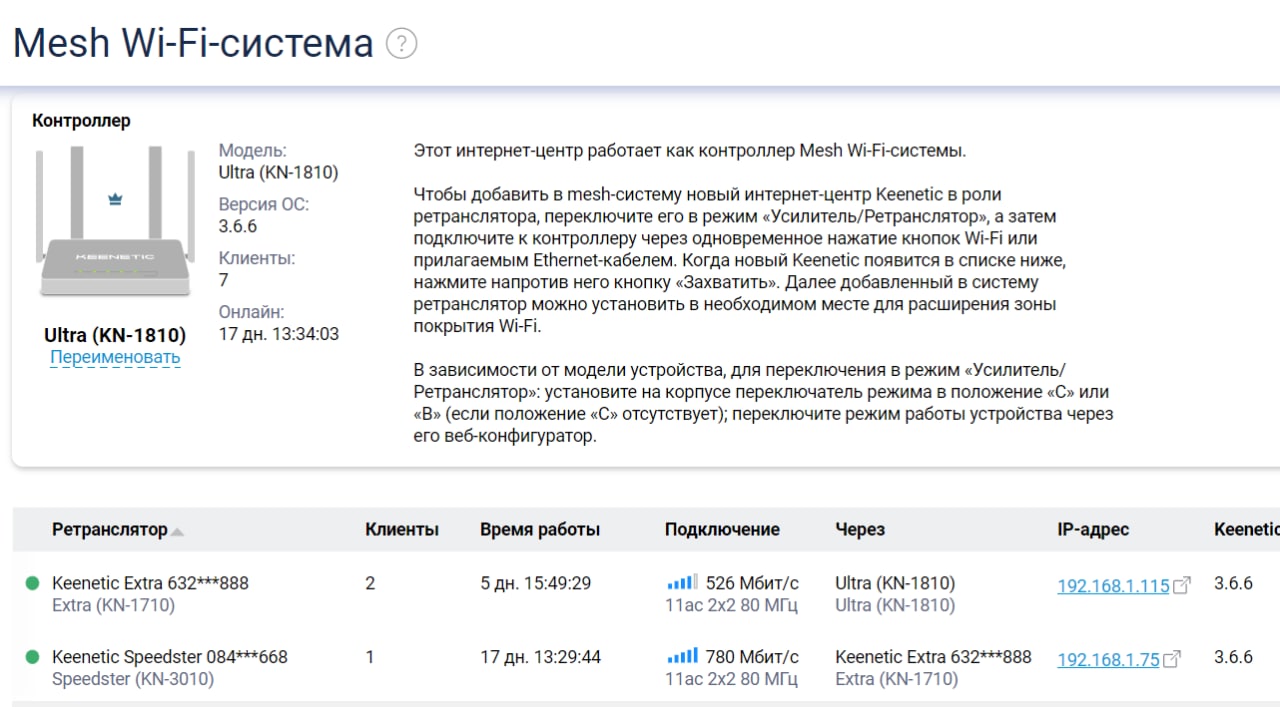Viewport: 1280px width, 707px height.
Task: Open the 192.168.1.75 link
Action: coord(1108,660)
